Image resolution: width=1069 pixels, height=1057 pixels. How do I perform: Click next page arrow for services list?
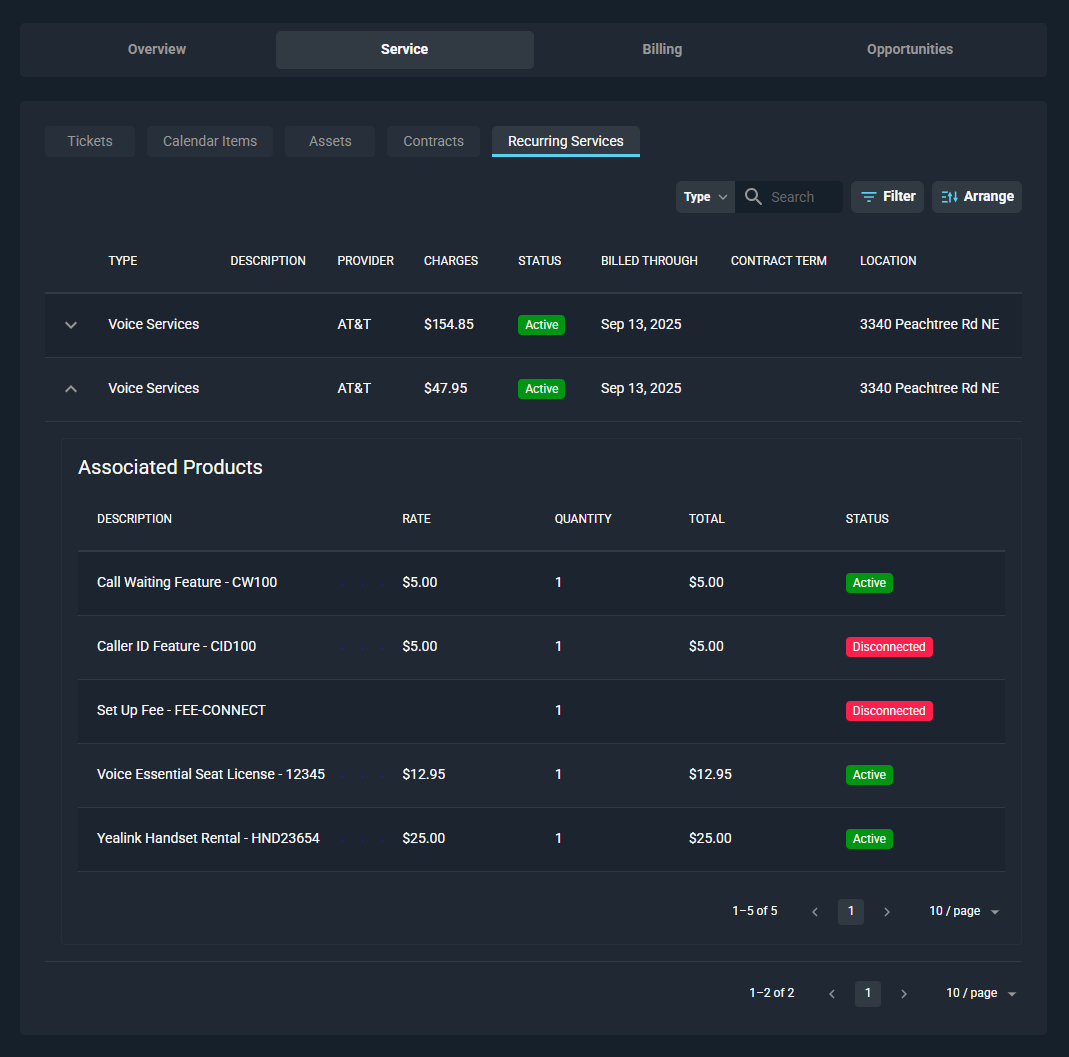(903, 994)
